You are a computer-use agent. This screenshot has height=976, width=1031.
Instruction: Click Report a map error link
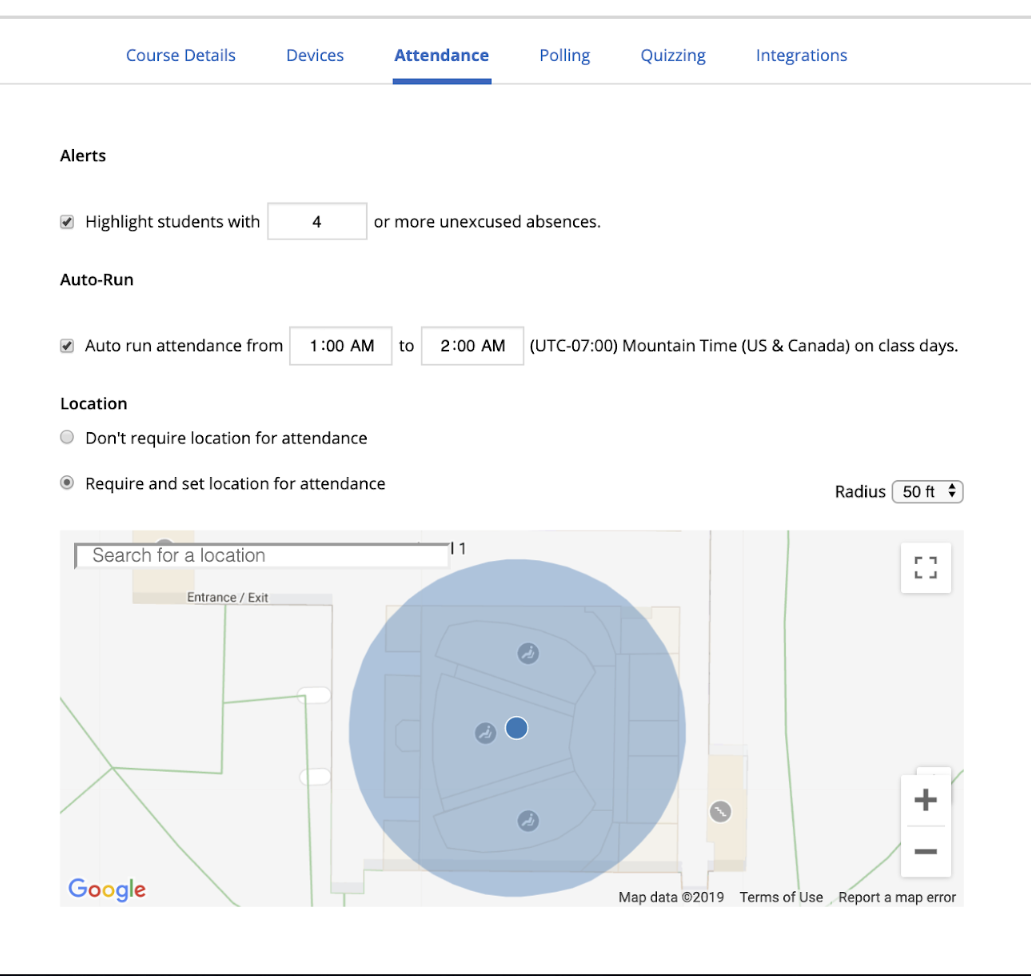point(897,897)
